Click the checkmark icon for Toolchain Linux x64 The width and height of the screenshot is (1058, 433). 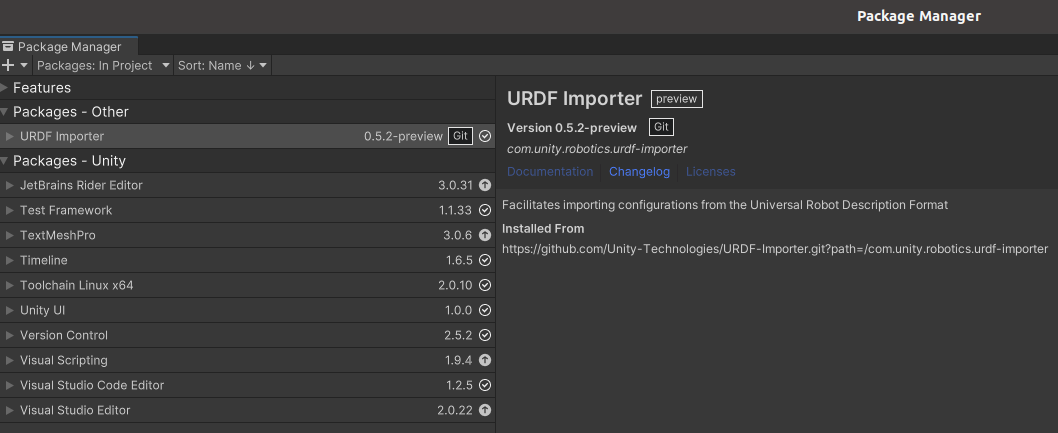(x=485, y=285)
